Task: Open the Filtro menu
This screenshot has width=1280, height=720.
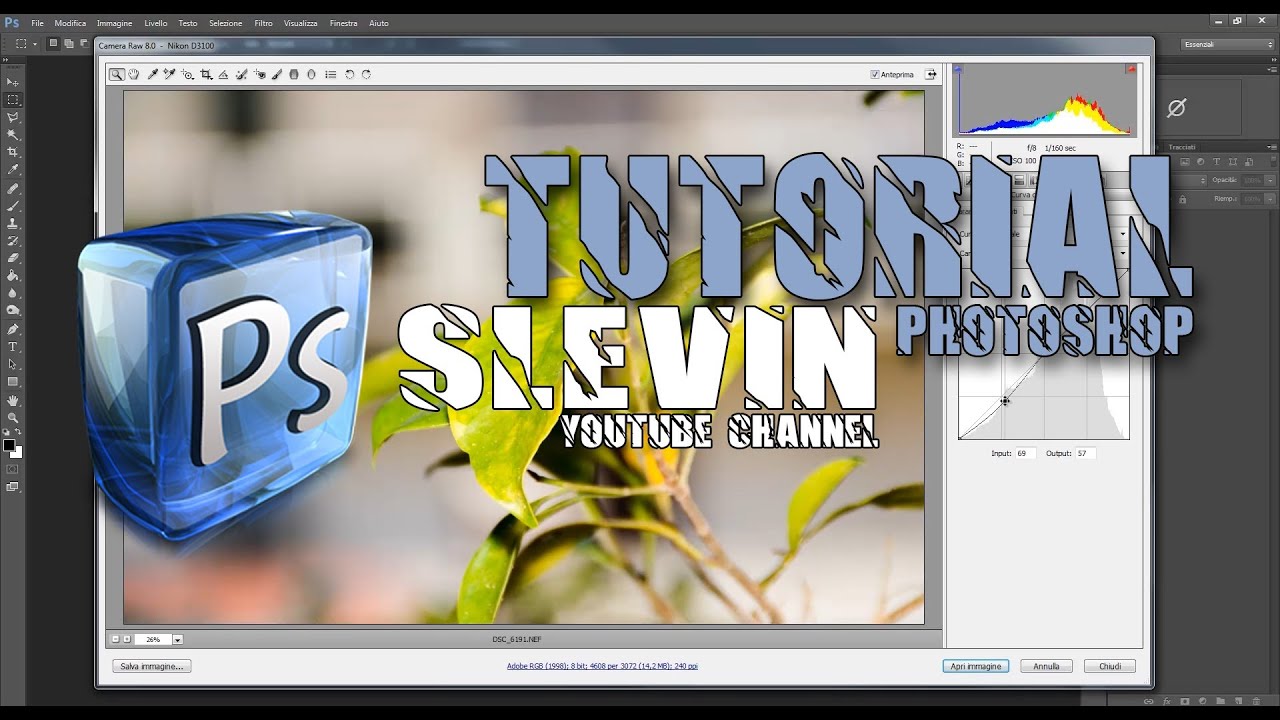Action: [x=263, y=23]
